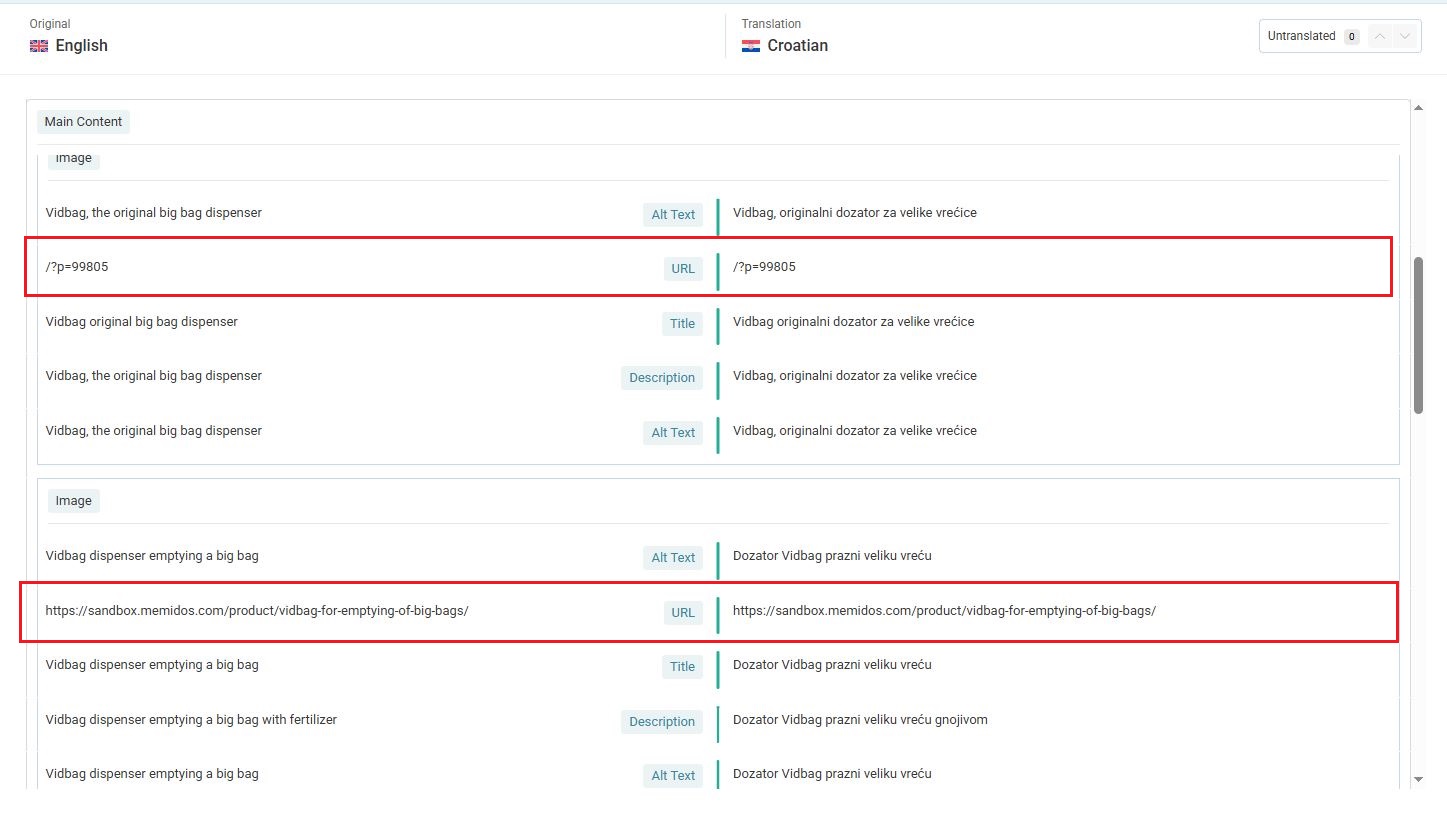1447x837 pixels.
Task: Jump to the next untranslated string
Action: [1406, 37]
